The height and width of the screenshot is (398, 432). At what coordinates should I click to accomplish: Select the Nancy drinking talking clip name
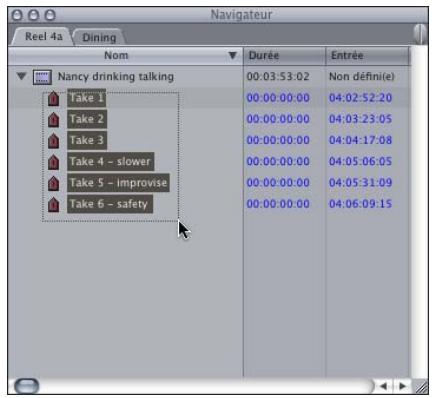point(116,77)
